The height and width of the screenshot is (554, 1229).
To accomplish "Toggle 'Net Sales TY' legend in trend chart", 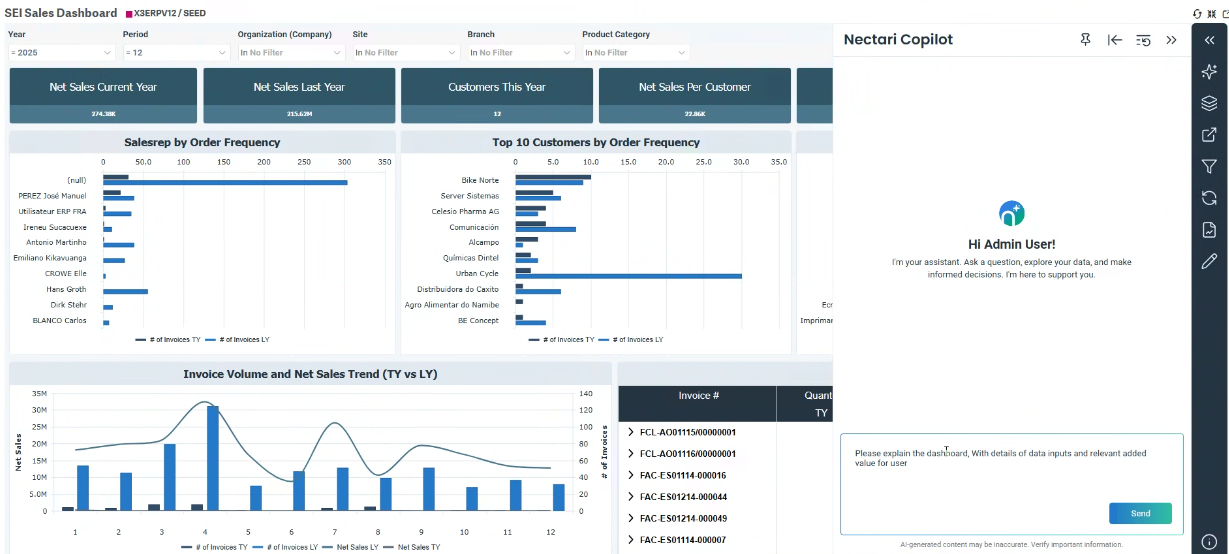I will coord(411,547).
